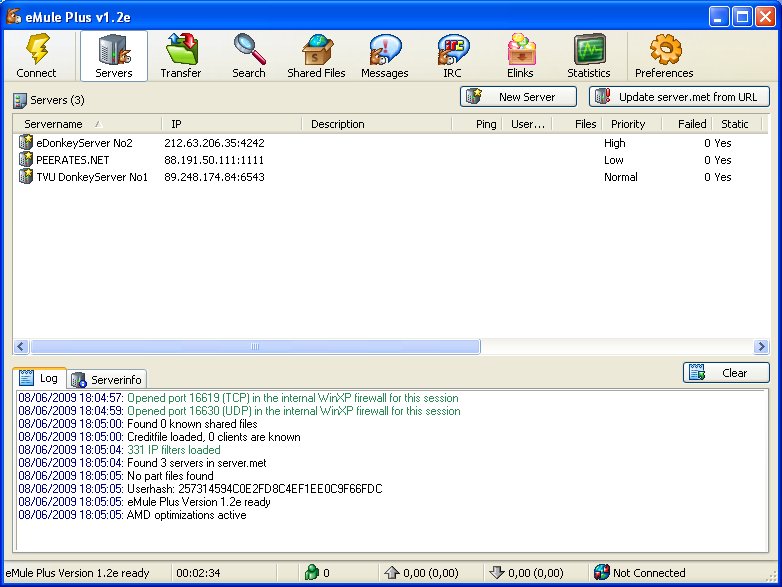Image resolution: width=782 pixels, height=587 pixels.
Task: Click IP 212.63.206.35:4242
Action: point(214,143)
